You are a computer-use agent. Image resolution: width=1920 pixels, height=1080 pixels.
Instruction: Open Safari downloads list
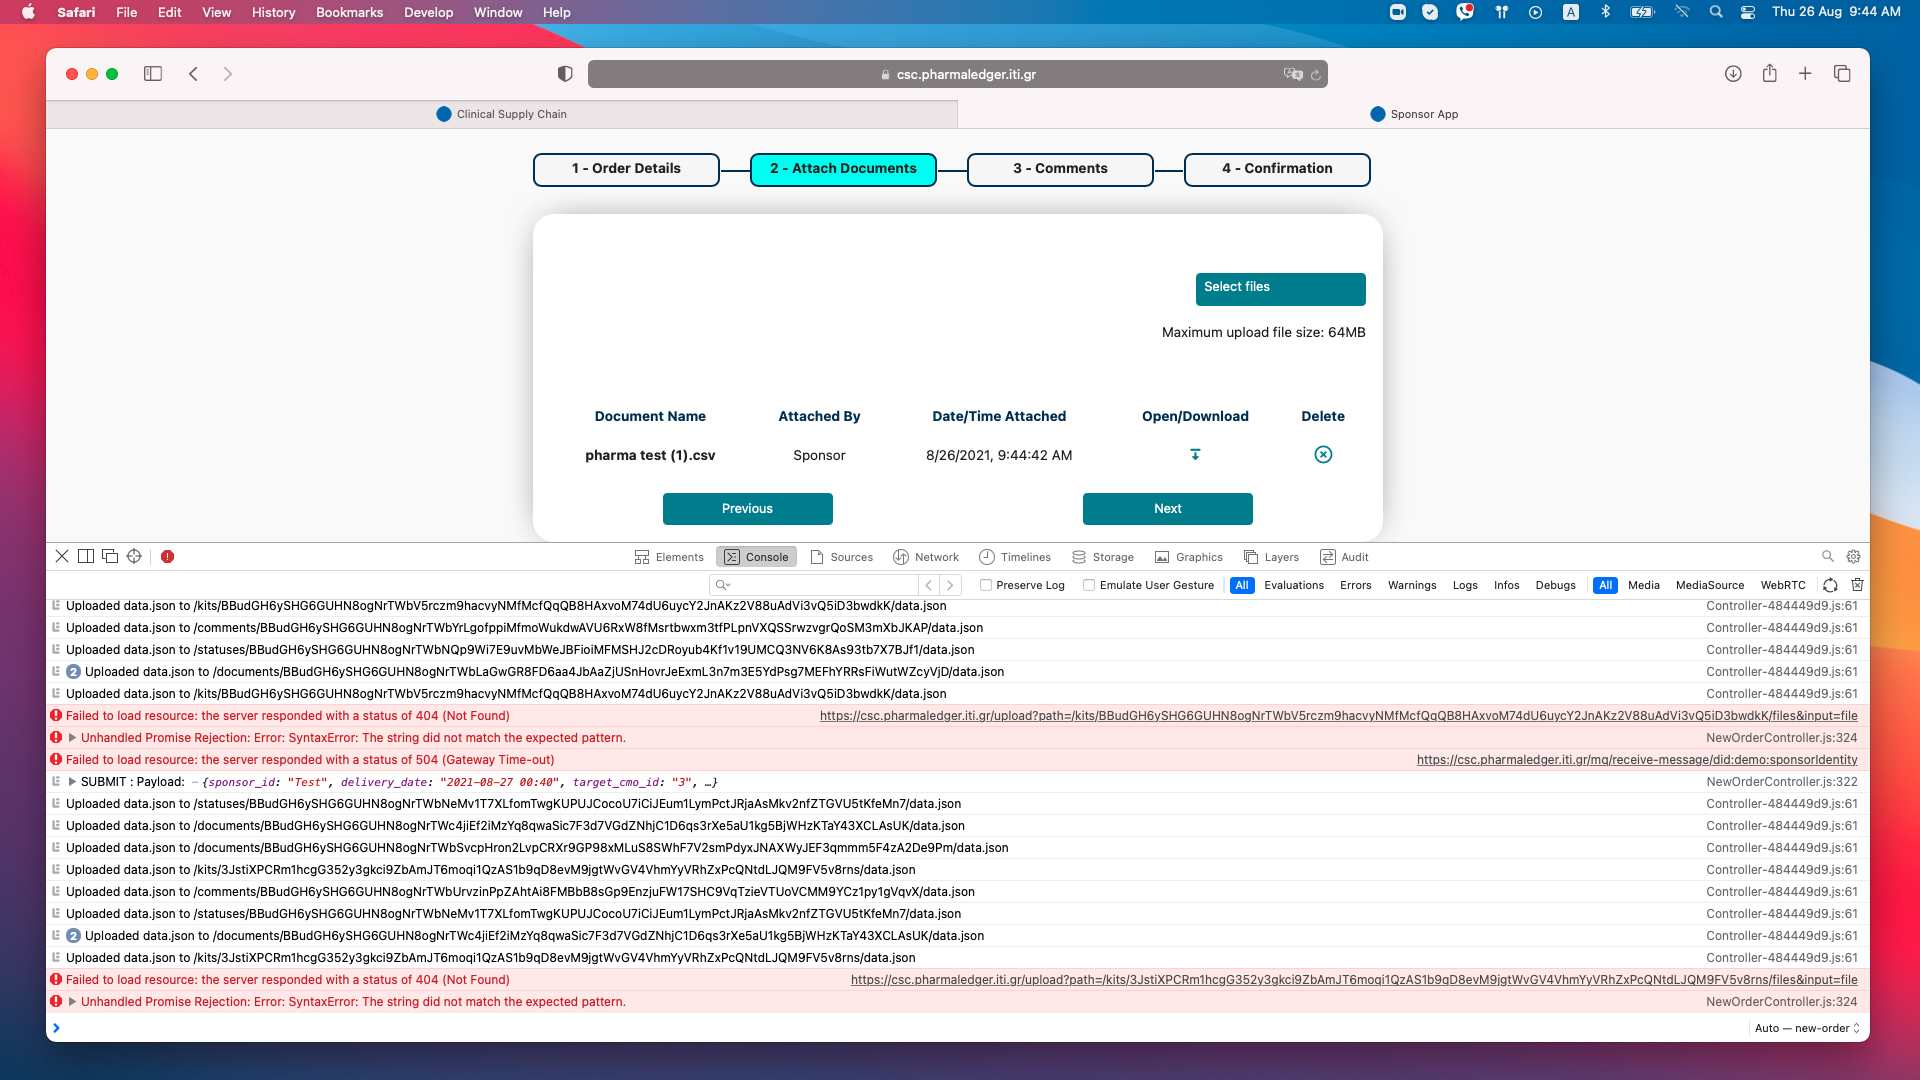[x=1733, y=74]
